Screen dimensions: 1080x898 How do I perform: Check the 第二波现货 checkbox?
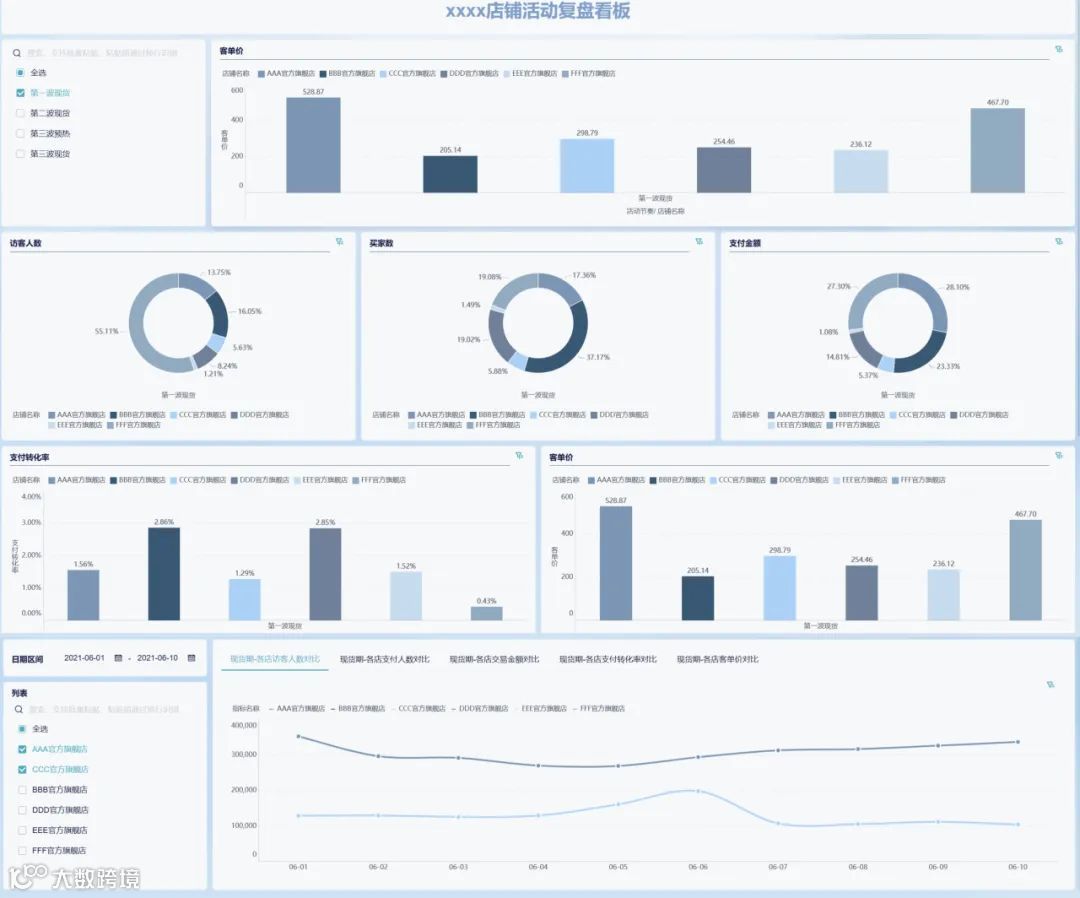tap(21, 113)
